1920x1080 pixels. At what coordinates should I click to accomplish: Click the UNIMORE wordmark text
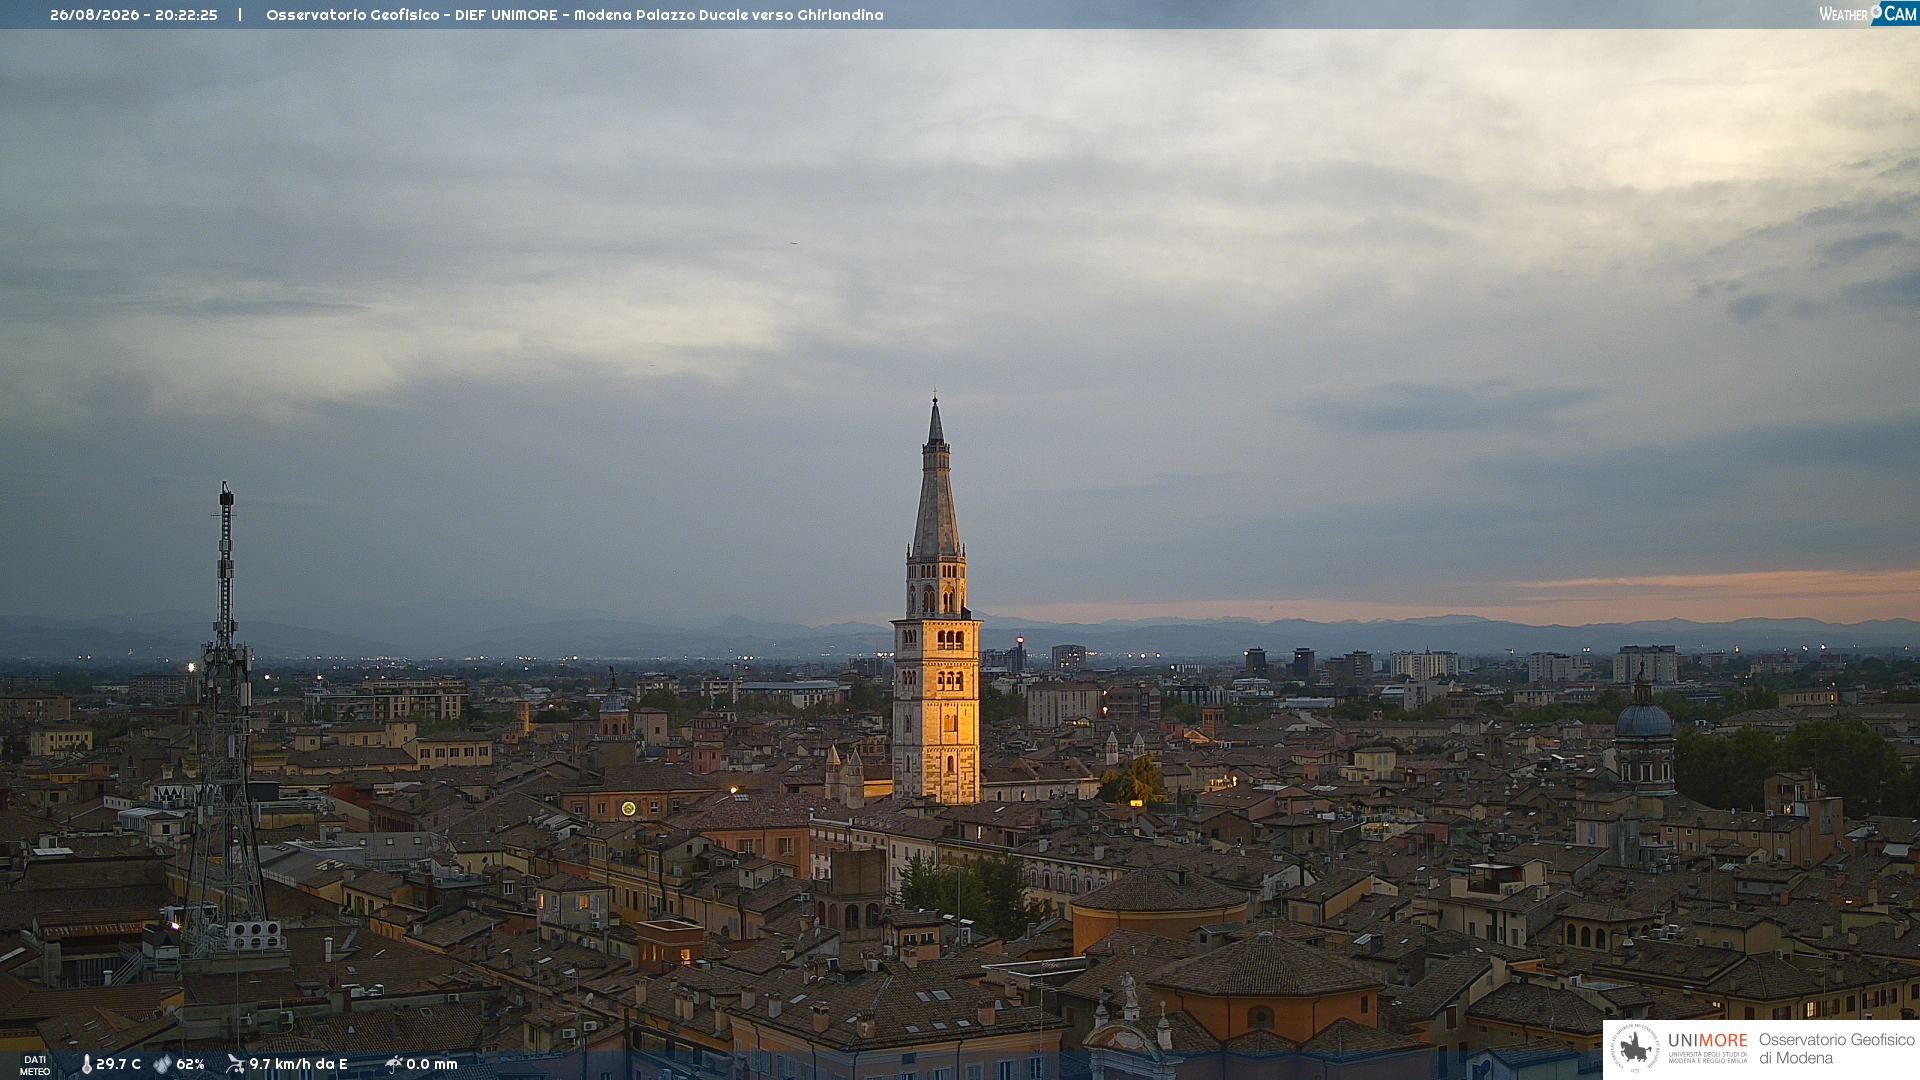tap(1707, 1041)
